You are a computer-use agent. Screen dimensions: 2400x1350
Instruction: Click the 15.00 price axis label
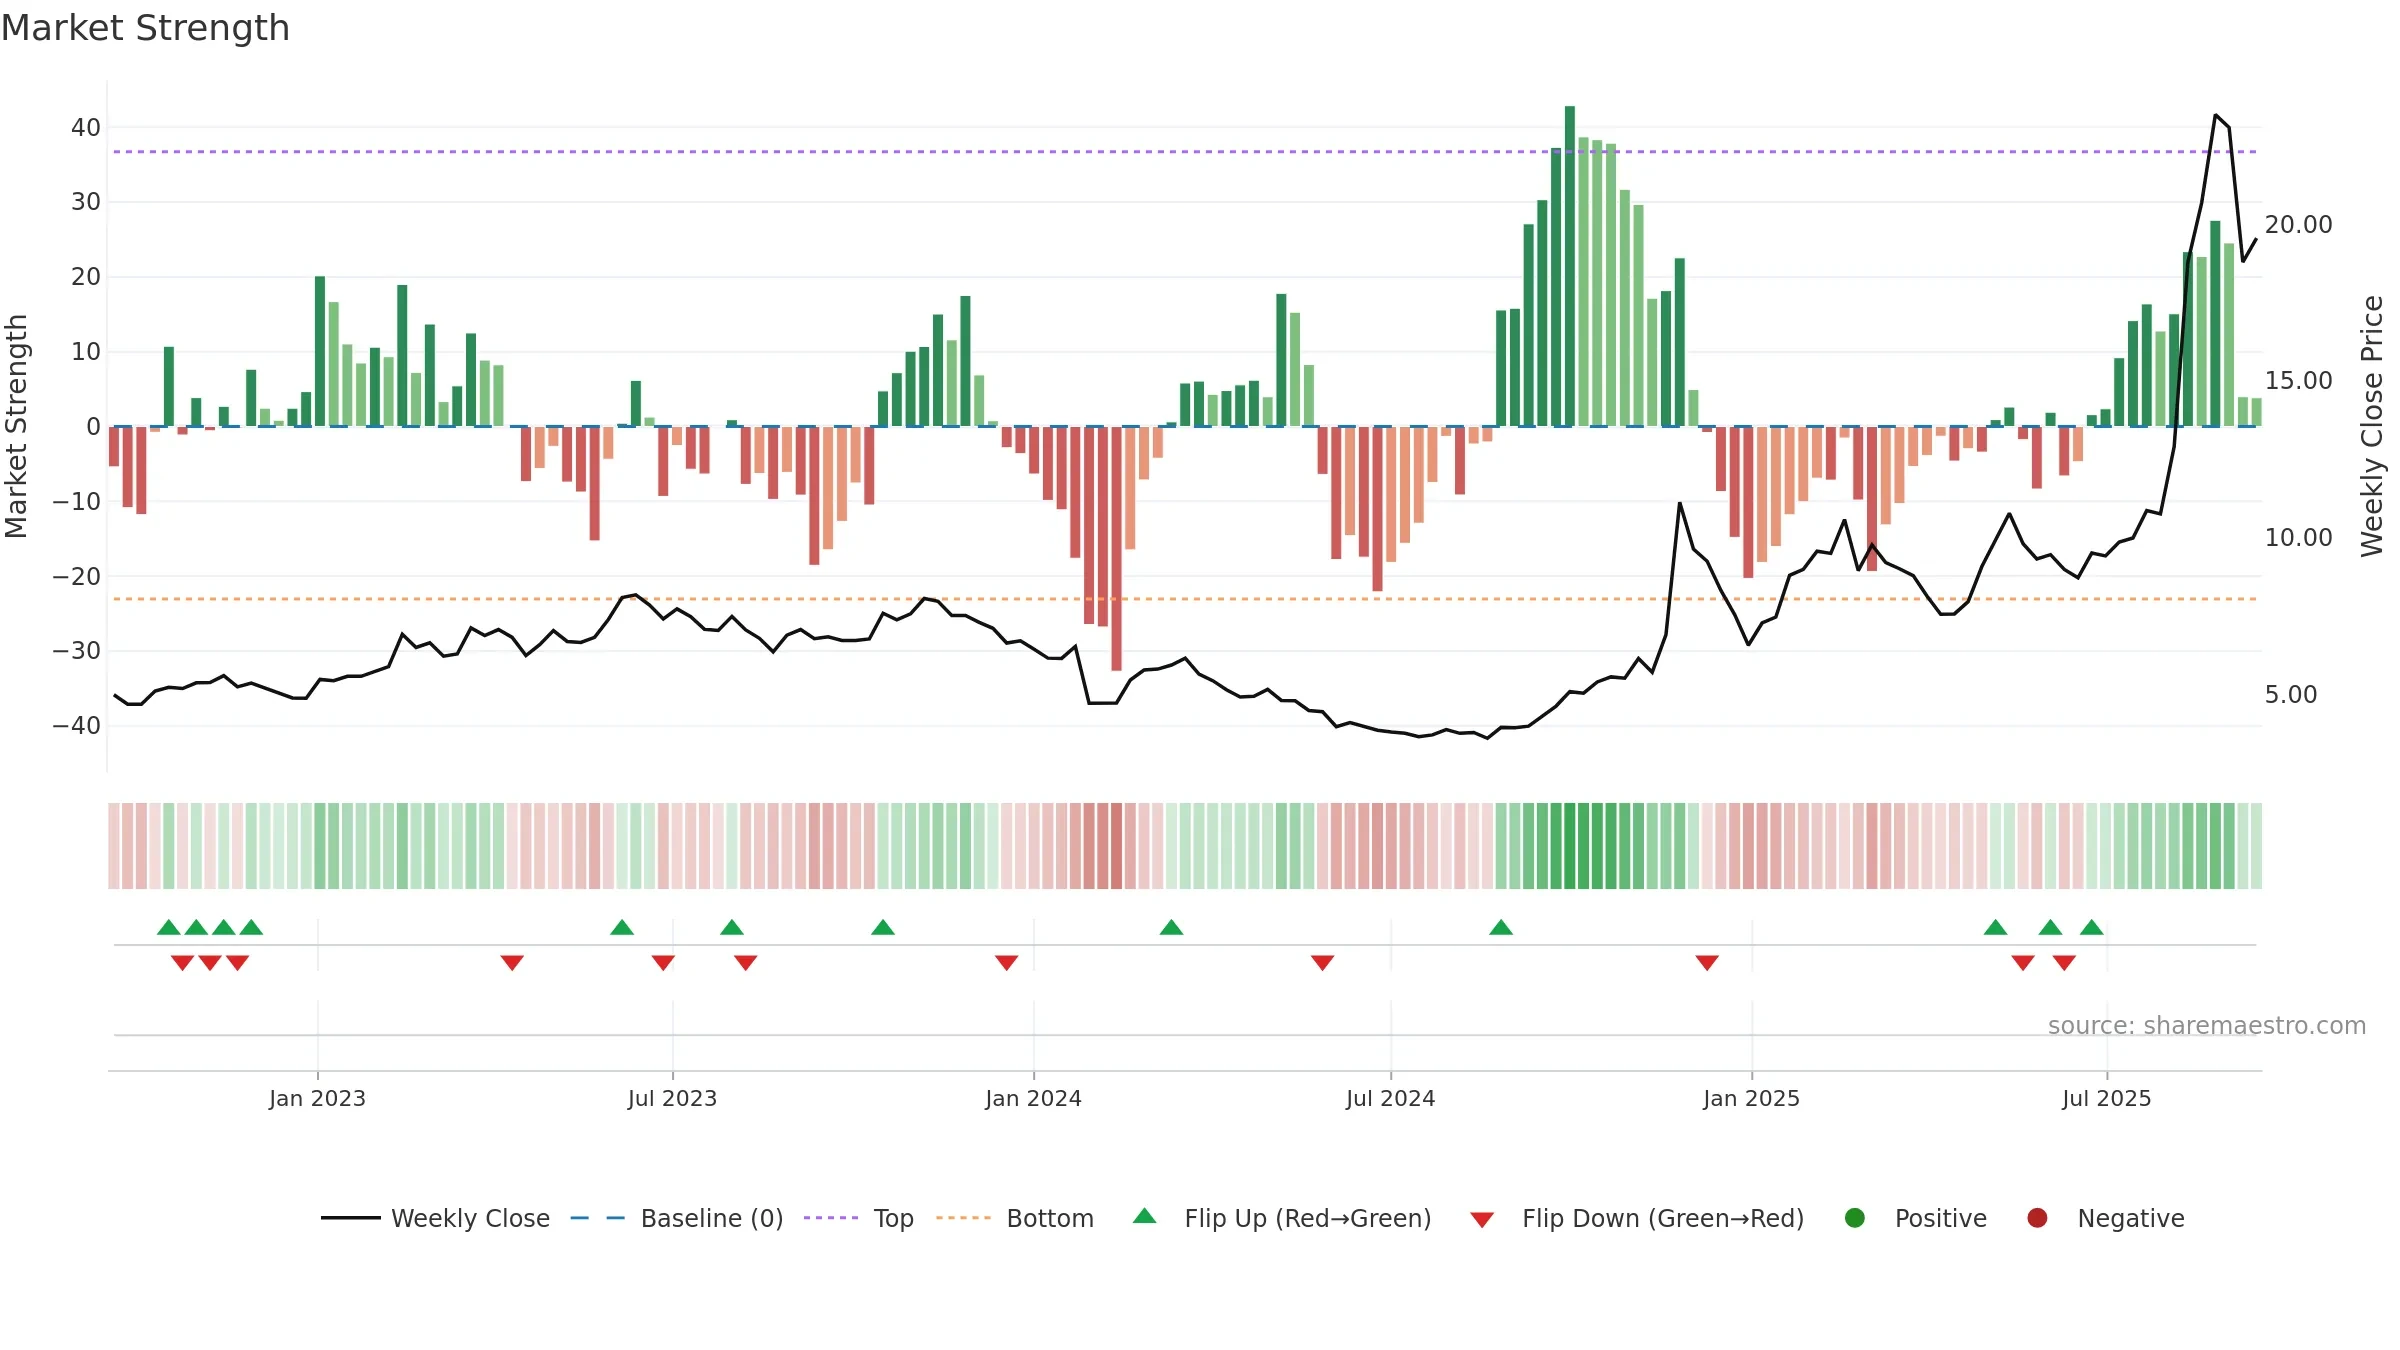click(2298, 381)
